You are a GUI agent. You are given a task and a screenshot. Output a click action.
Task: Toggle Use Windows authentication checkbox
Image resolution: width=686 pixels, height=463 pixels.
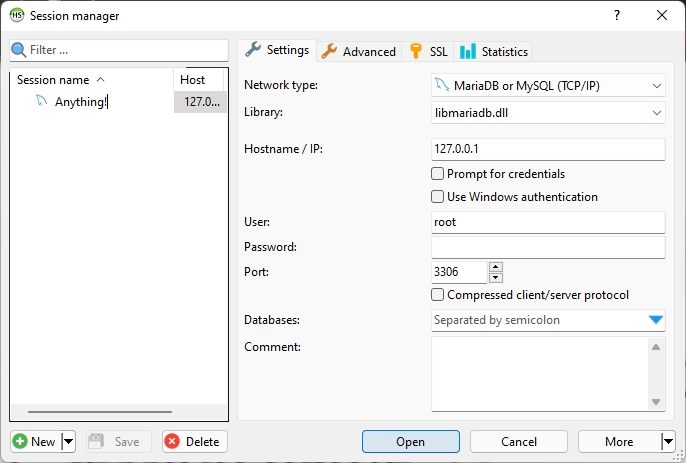[x=438, y=197]
